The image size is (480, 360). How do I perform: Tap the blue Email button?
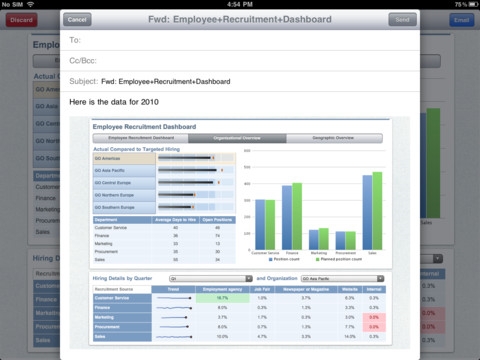(462, 20)
